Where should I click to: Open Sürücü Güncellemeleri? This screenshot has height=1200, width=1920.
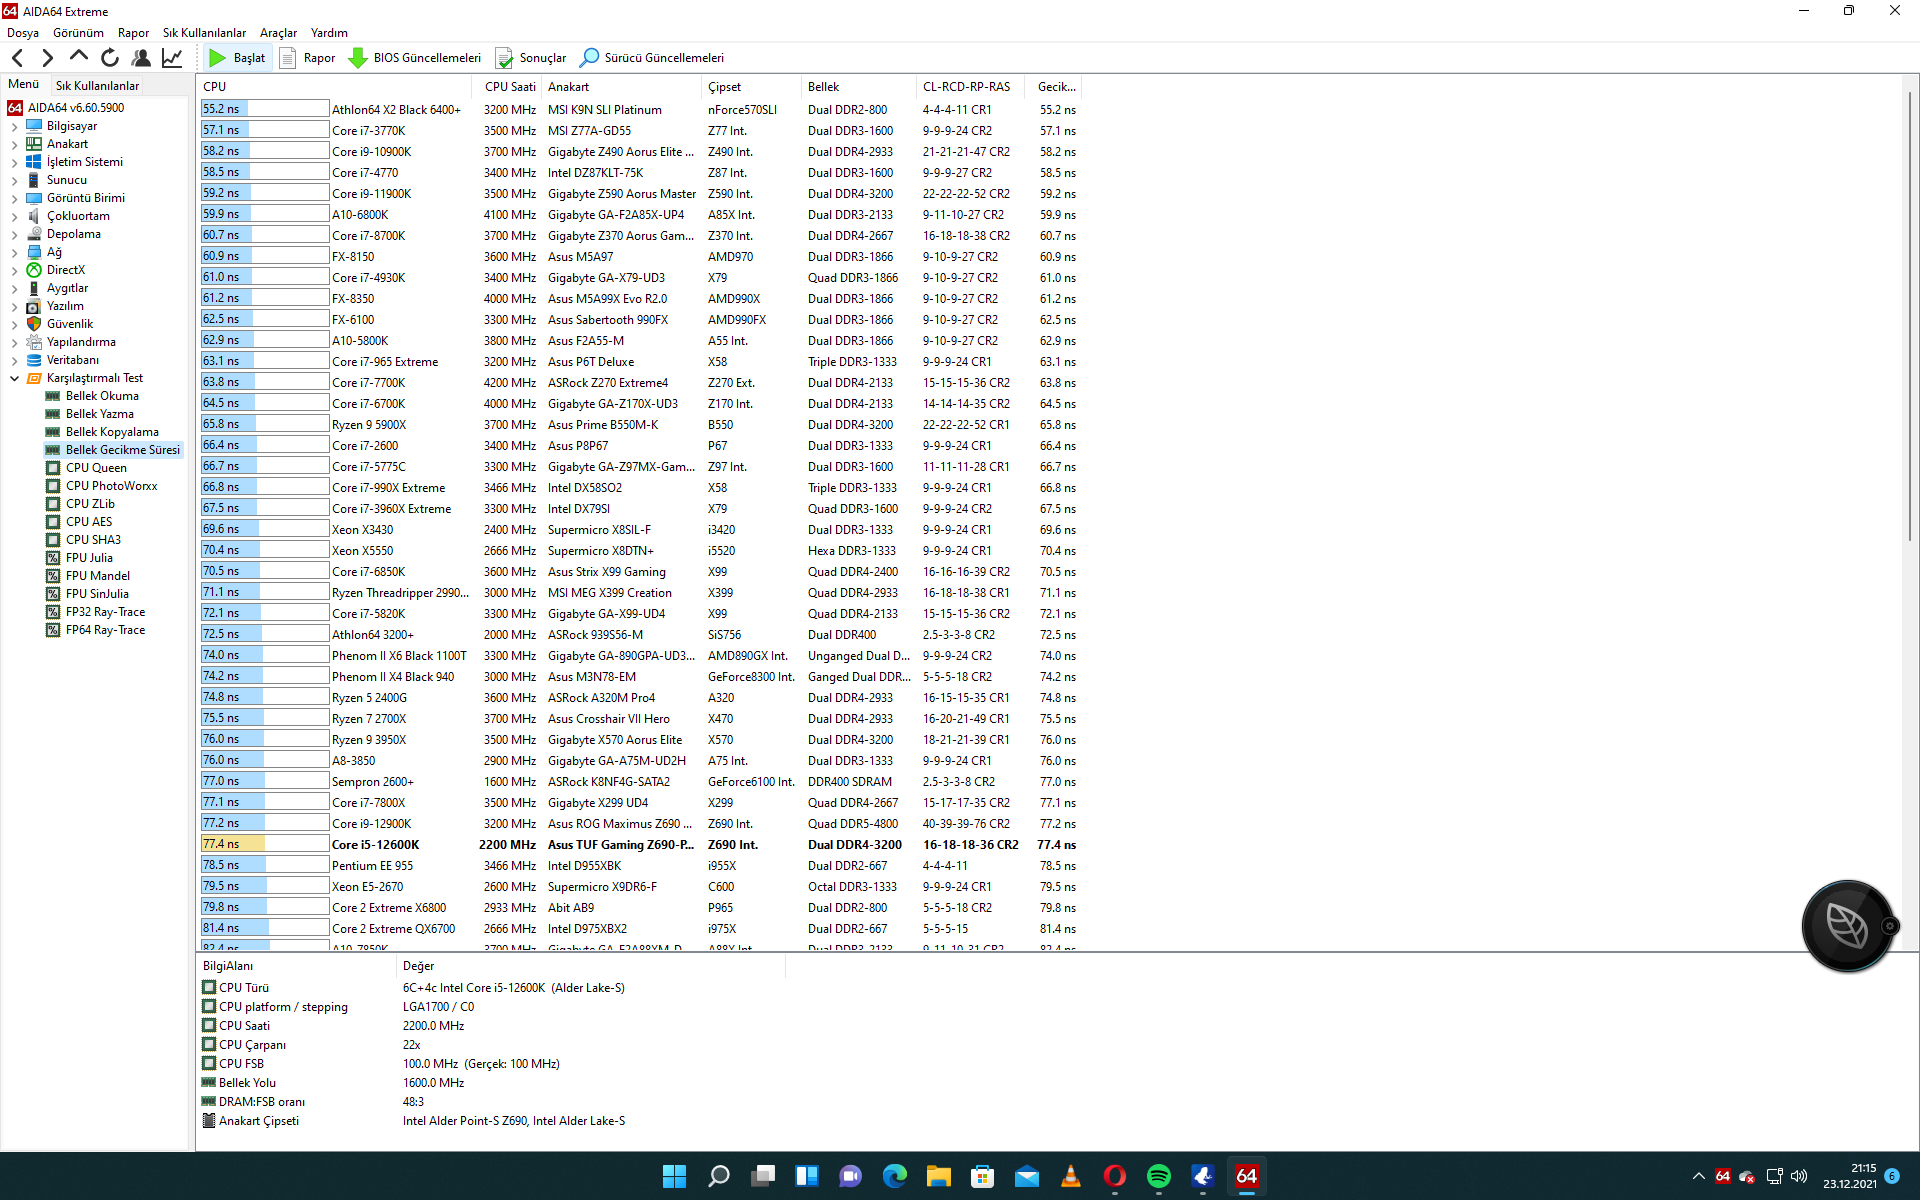[652, 58]
